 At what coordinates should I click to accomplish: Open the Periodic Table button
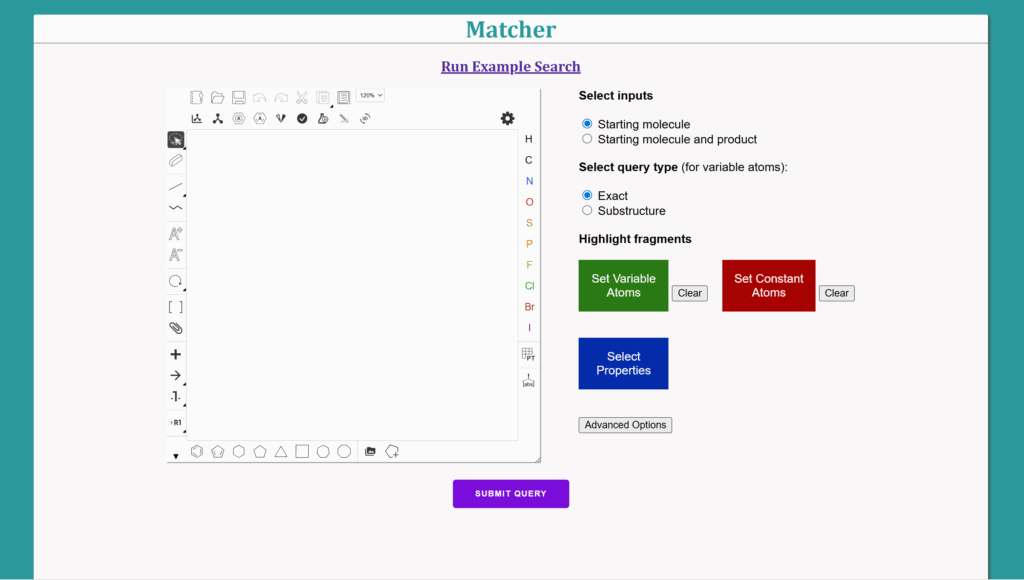[528, 354]
